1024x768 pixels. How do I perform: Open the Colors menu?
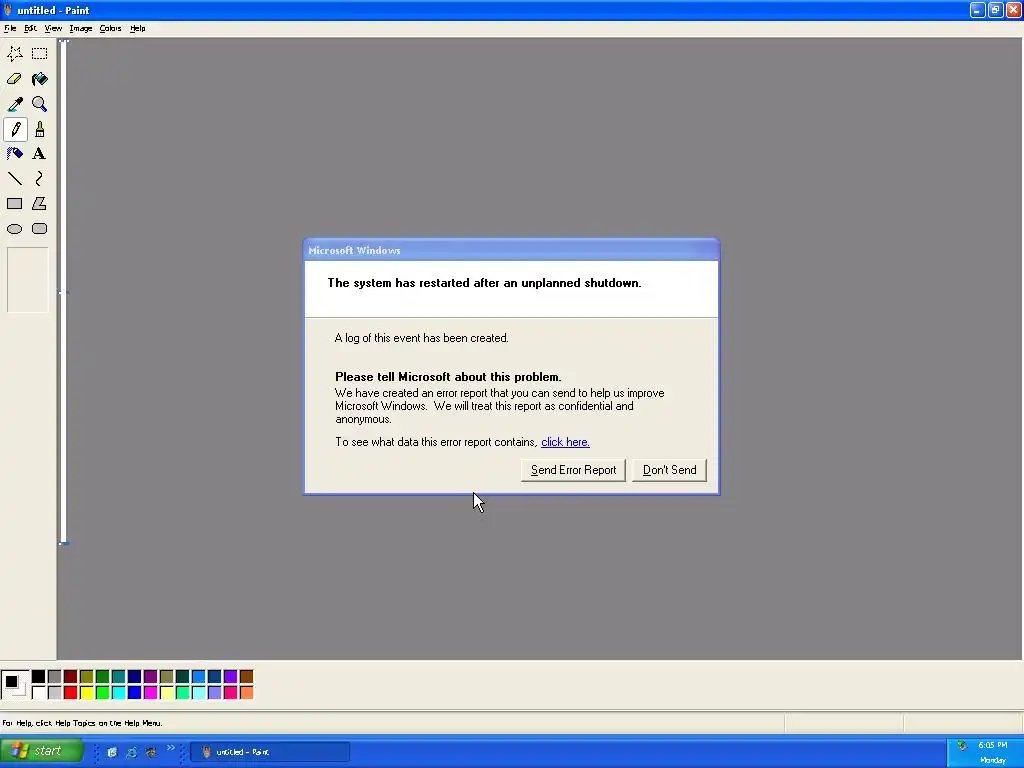click(x=110, y=29)
